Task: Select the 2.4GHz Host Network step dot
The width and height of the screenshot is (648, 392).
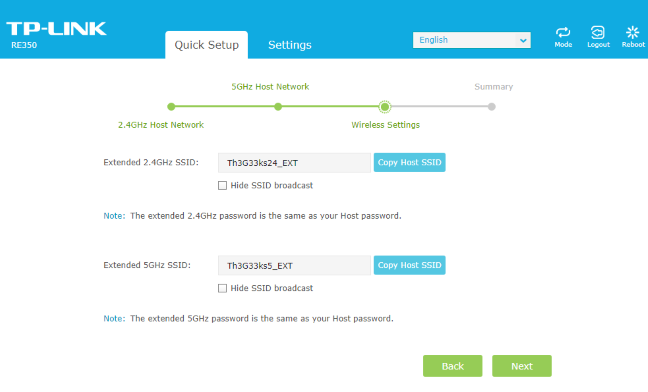Action: tap(171, 107)
